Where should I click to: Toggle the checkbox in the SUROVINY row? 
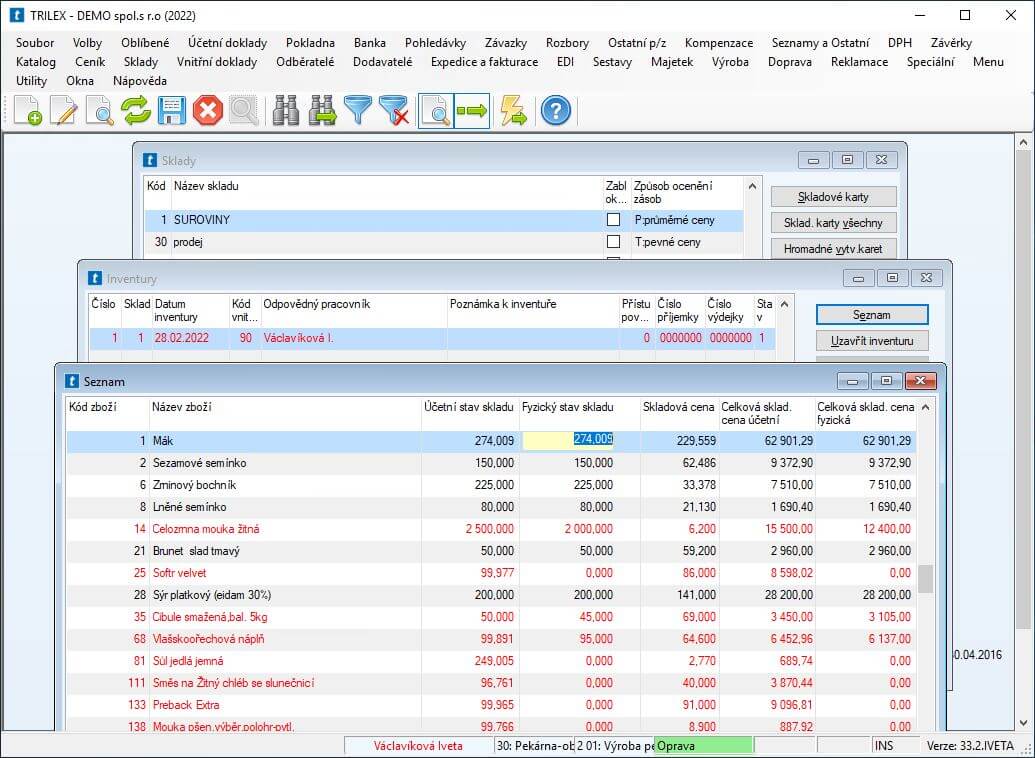point(613,220)
